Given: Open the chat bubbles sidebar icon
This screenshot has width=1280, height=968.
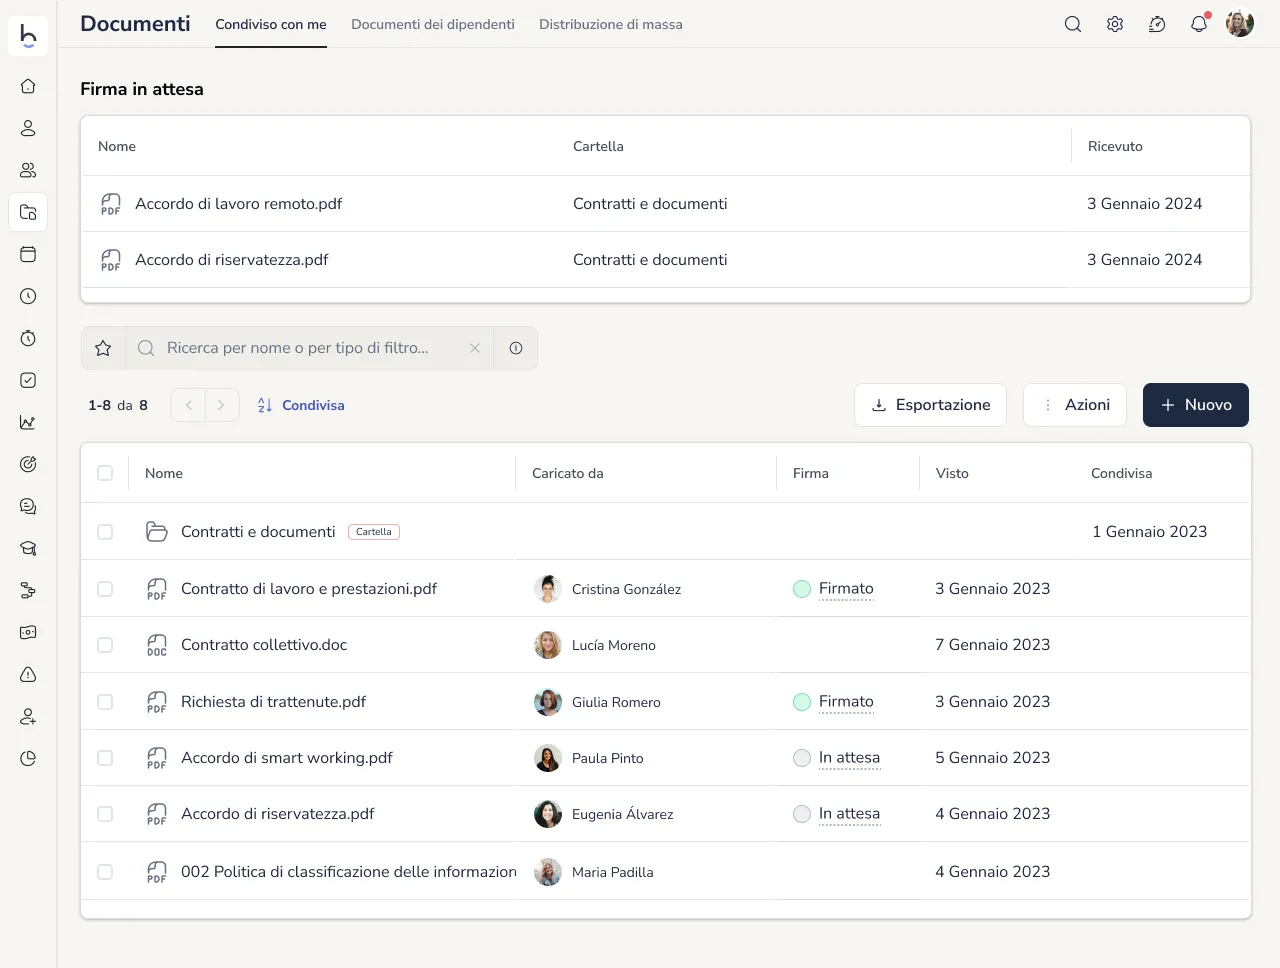Looking at the screenshot, I should [28, 506].
